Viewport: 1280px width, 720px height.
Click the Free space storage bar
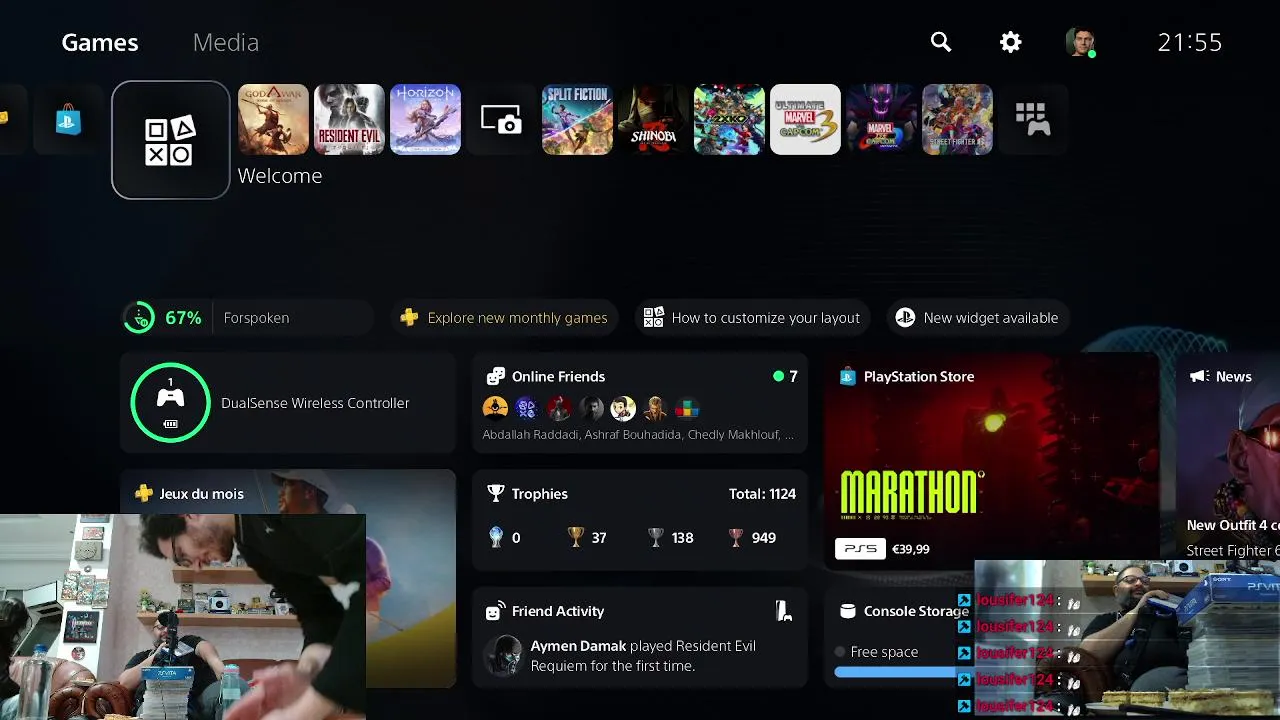tap(895, 673)
